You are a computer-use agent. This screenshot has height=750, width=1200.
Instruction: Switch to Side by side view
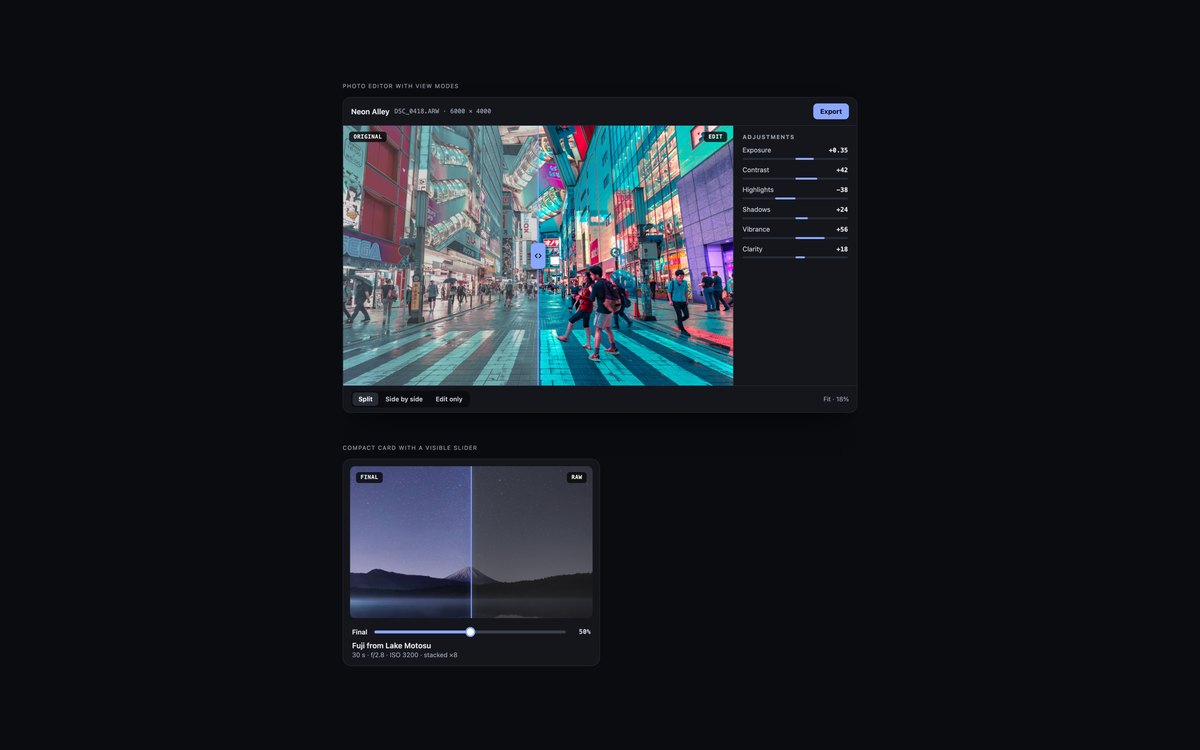pos(404,399)
